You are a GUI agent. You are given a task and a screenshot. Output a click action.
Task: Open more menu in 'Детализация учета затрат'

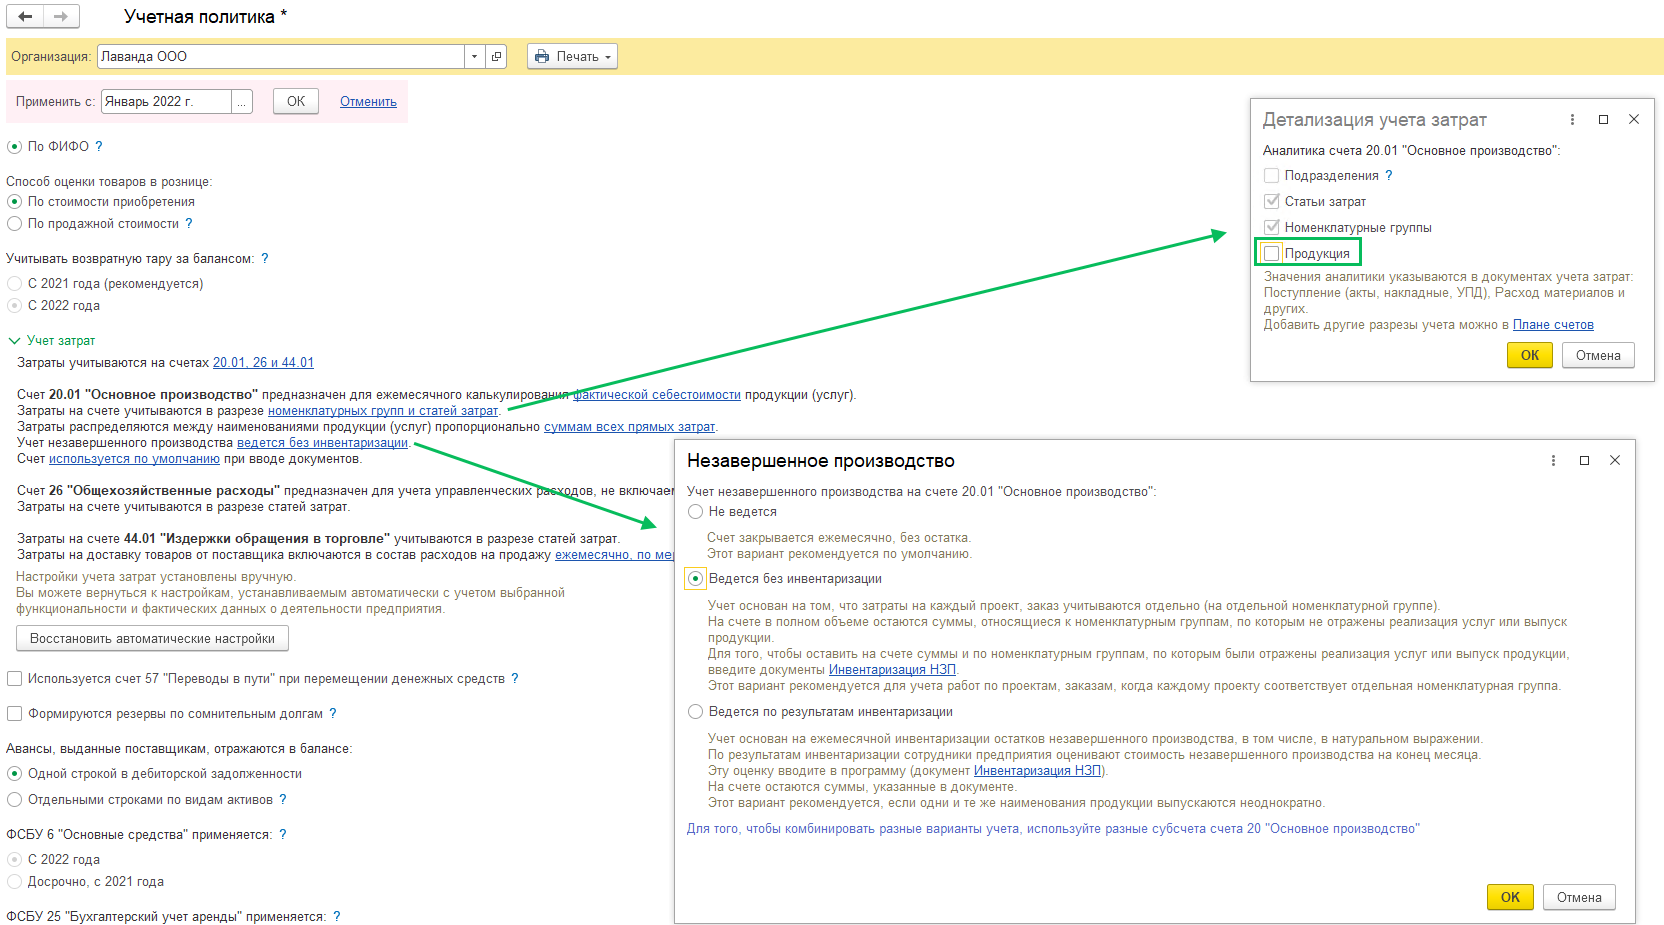(x=1572, y=119)
